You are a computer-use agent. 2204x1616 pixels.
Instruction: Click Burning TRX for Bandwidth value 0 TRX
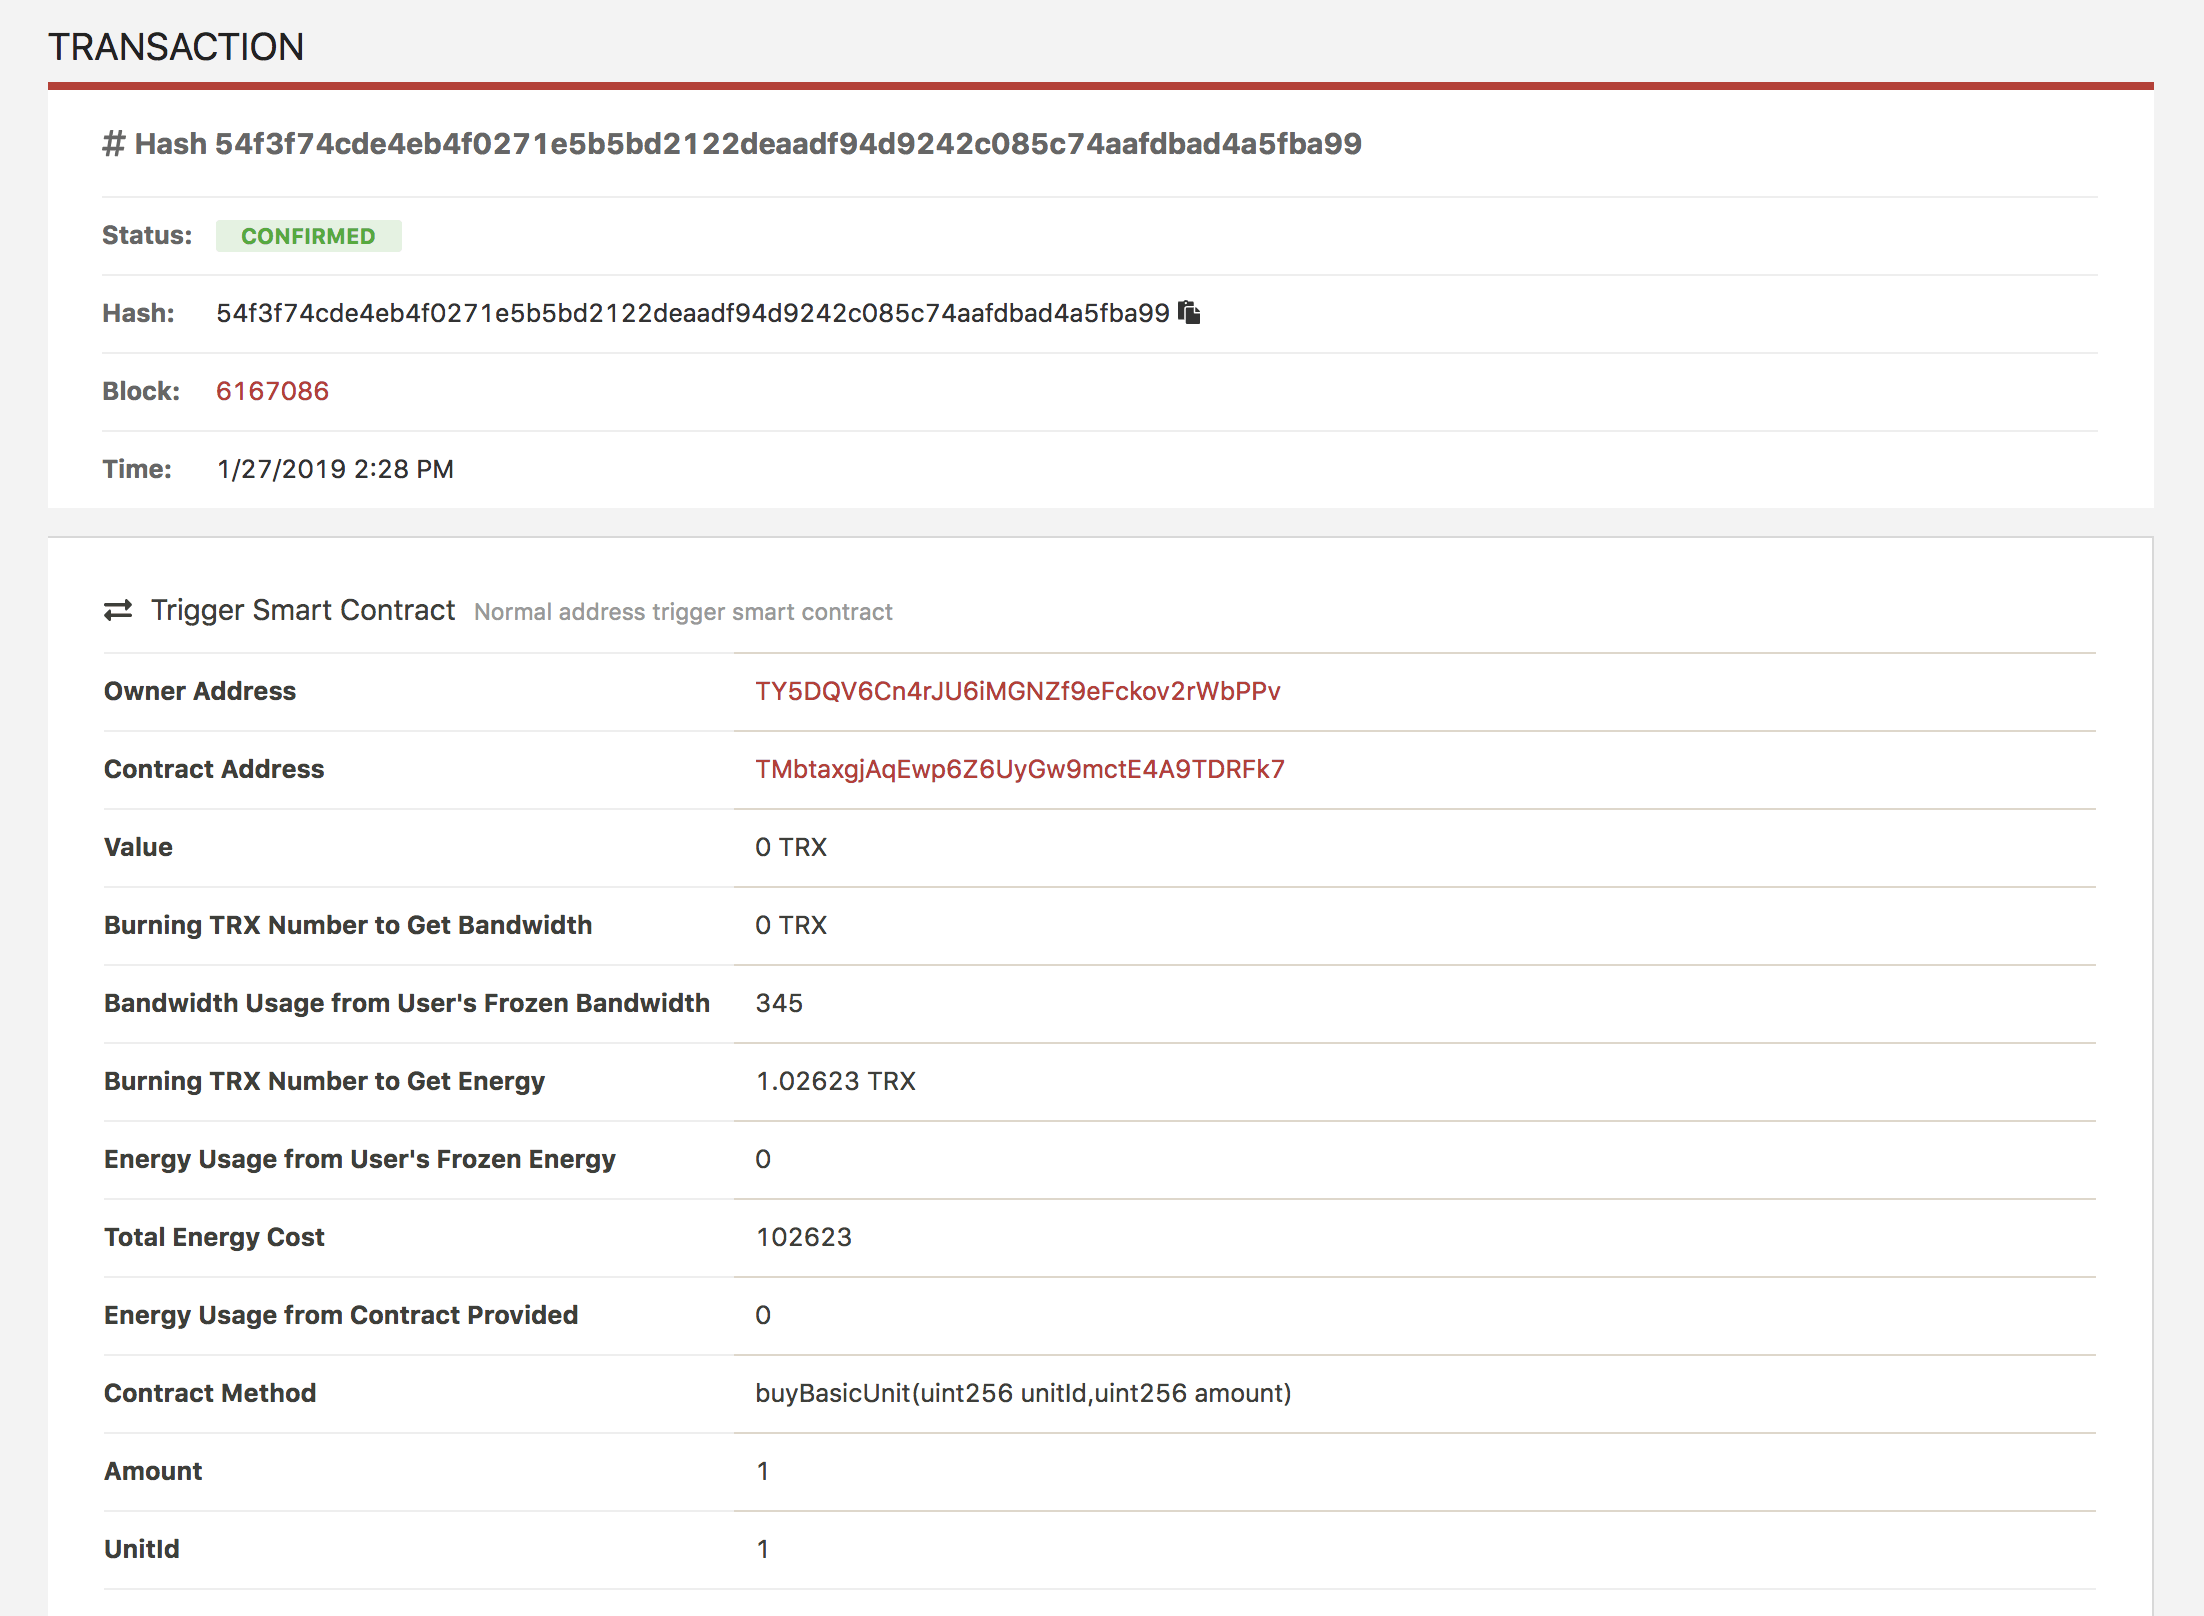[x=791, y=925]
